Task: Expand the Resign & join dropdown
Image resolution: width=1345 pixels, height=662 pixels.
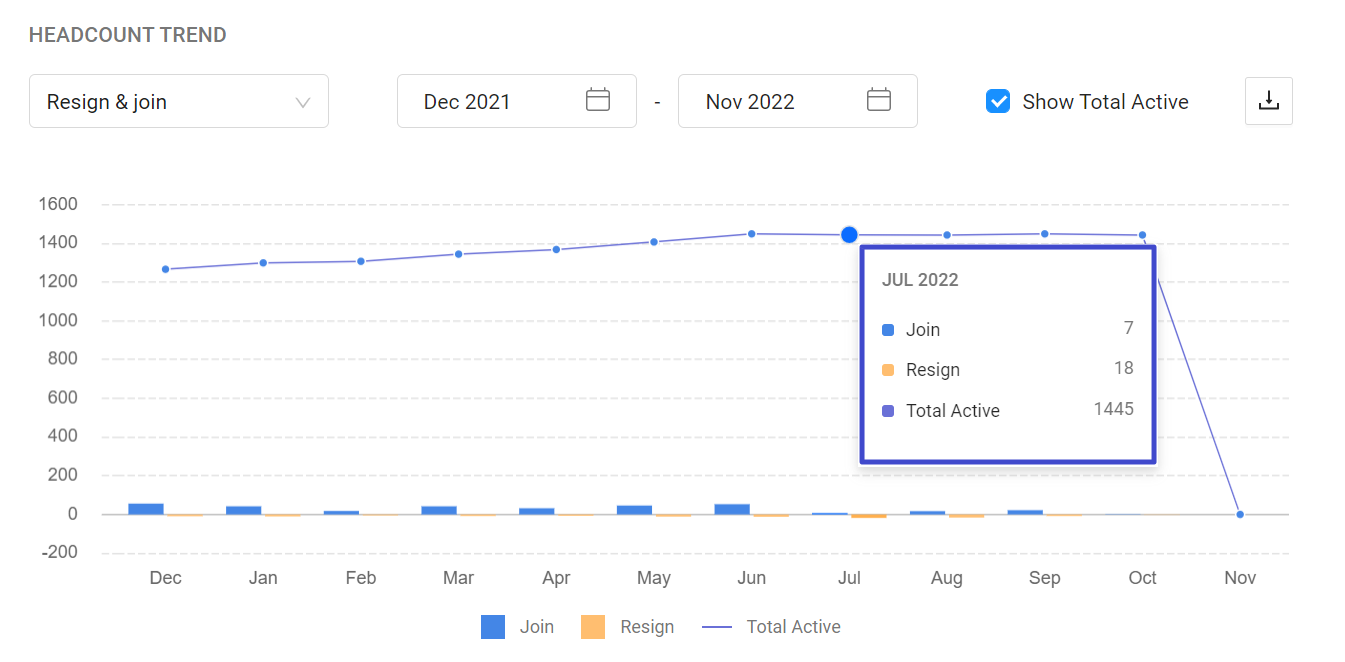Action: pyautogui.click(x=178, y=101)
